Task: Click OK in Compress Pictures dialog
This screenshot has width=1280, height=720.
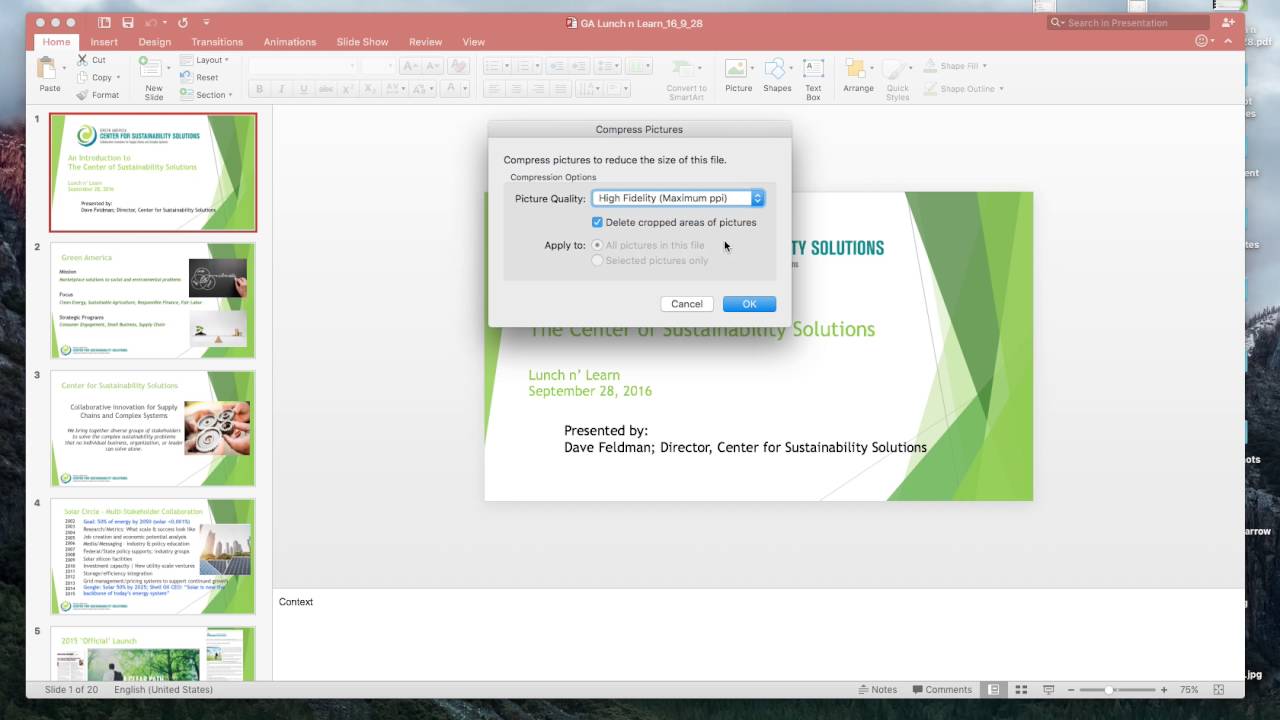Action: click(x=749, y=304)
